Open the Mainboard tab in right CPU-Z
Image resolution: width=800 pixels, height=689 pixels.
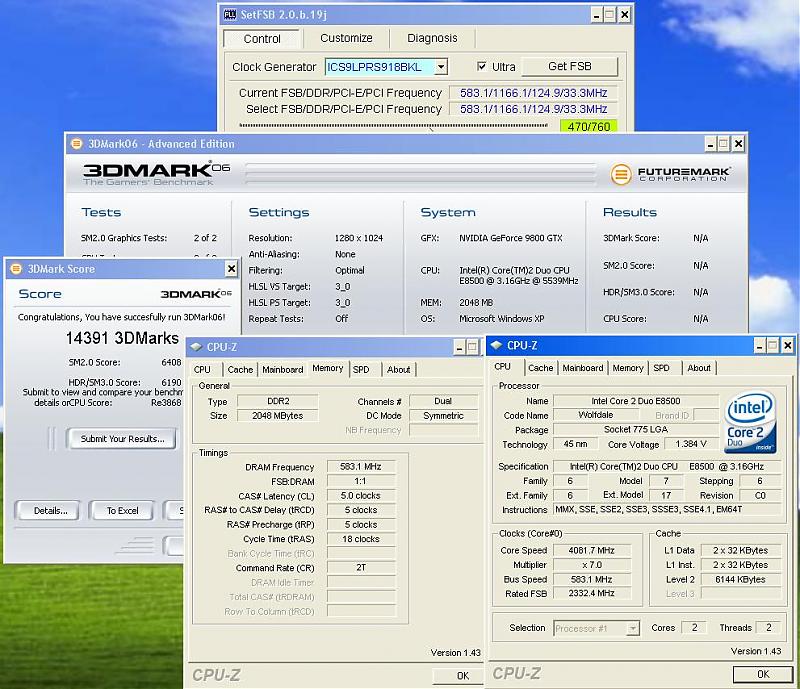click(583, 368)
